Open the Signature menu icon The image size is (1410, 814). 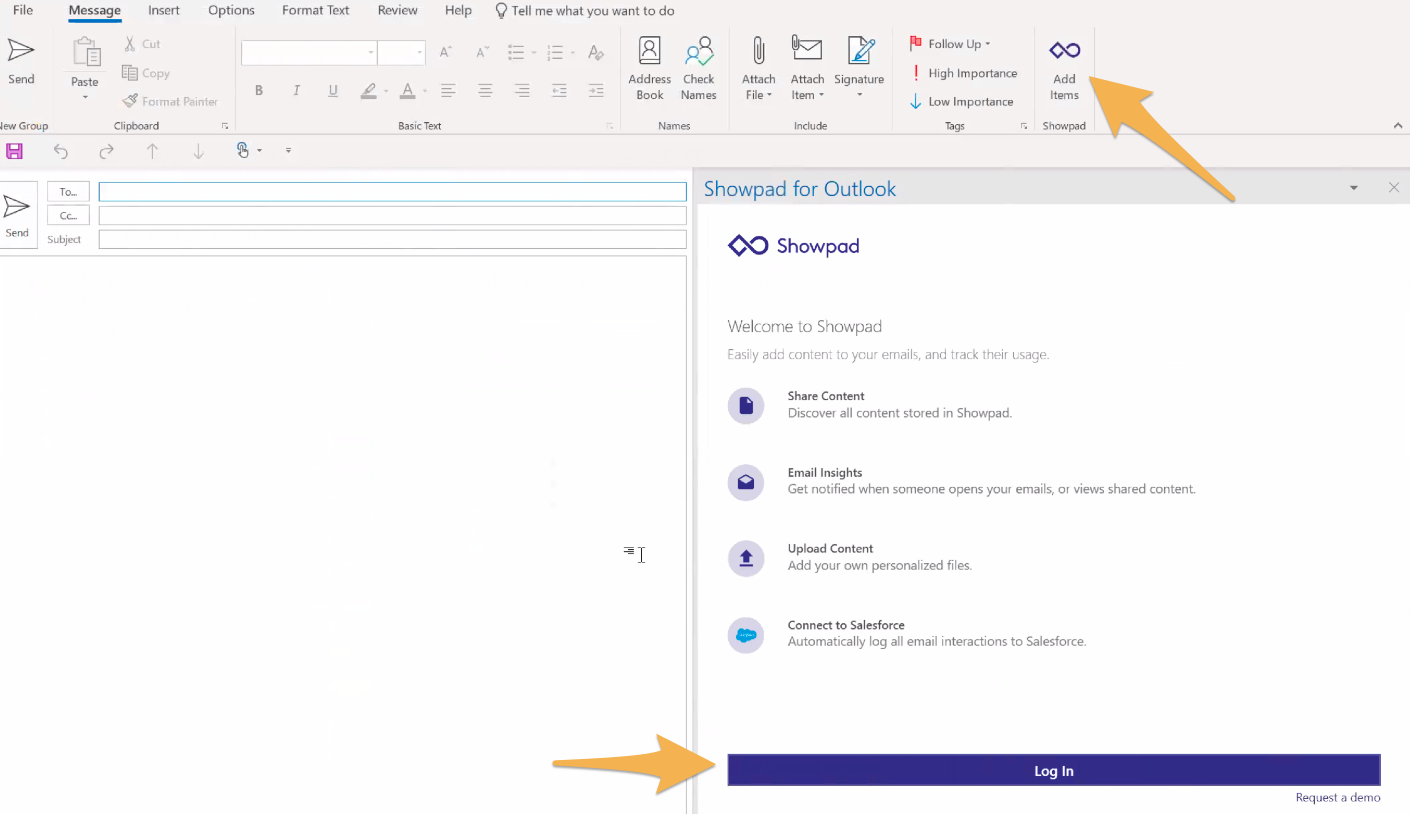pyautogui.click(x=859, y=51)
